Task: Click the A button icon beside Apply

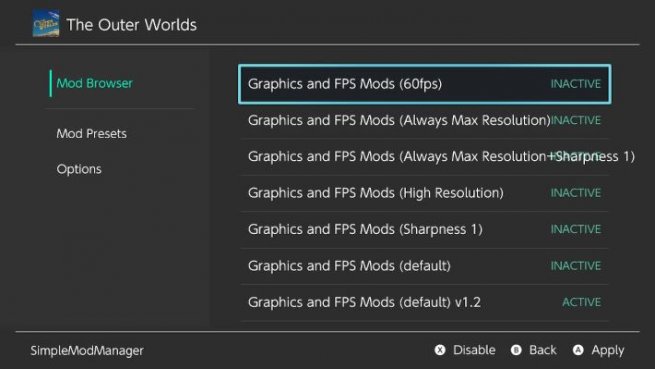Action: pyautogui.click(x=578, y=350)
